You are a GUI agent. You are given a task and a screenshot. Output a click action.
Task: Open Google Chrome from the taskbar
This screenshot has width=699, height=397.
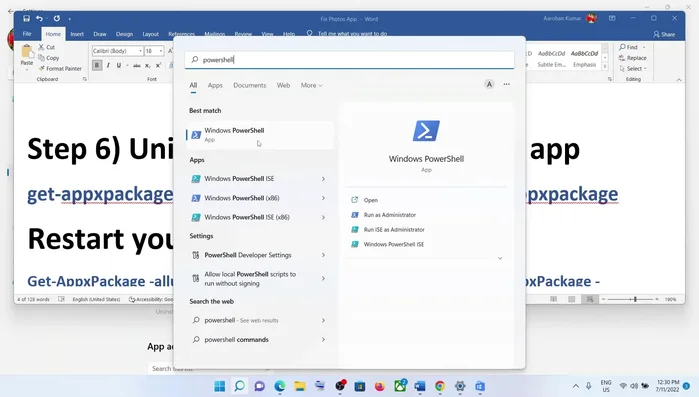(x=440, y=386)
